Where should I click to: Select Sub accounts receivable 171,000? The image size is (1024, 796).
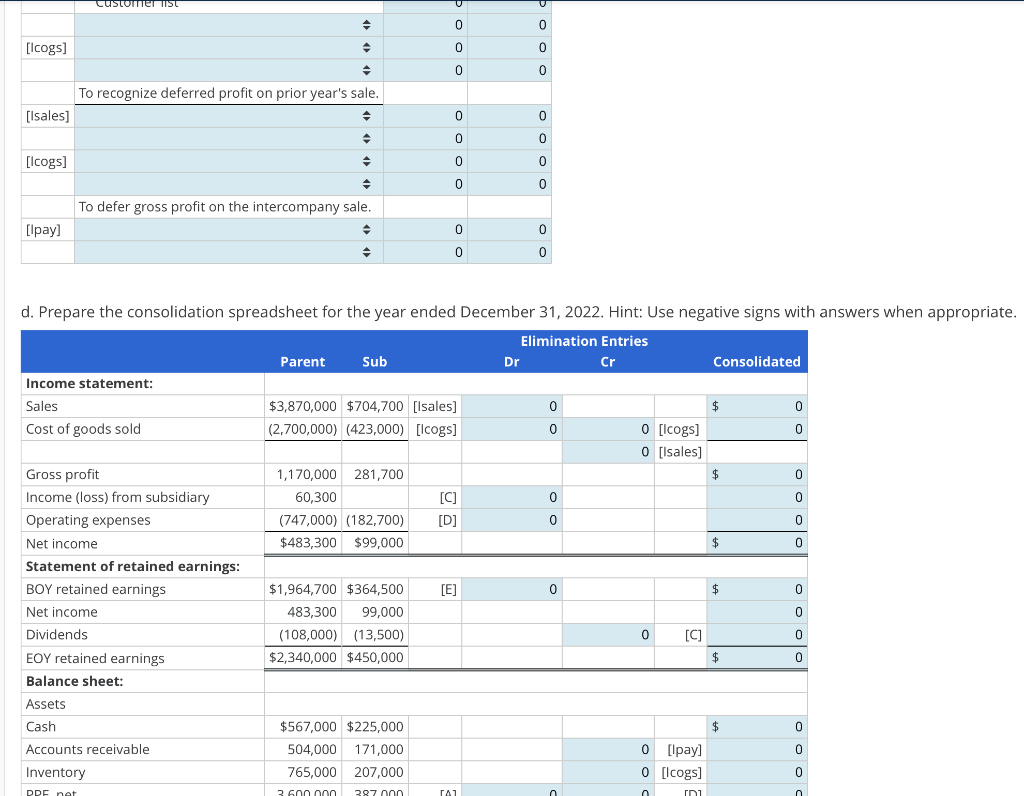coord(379,749)
